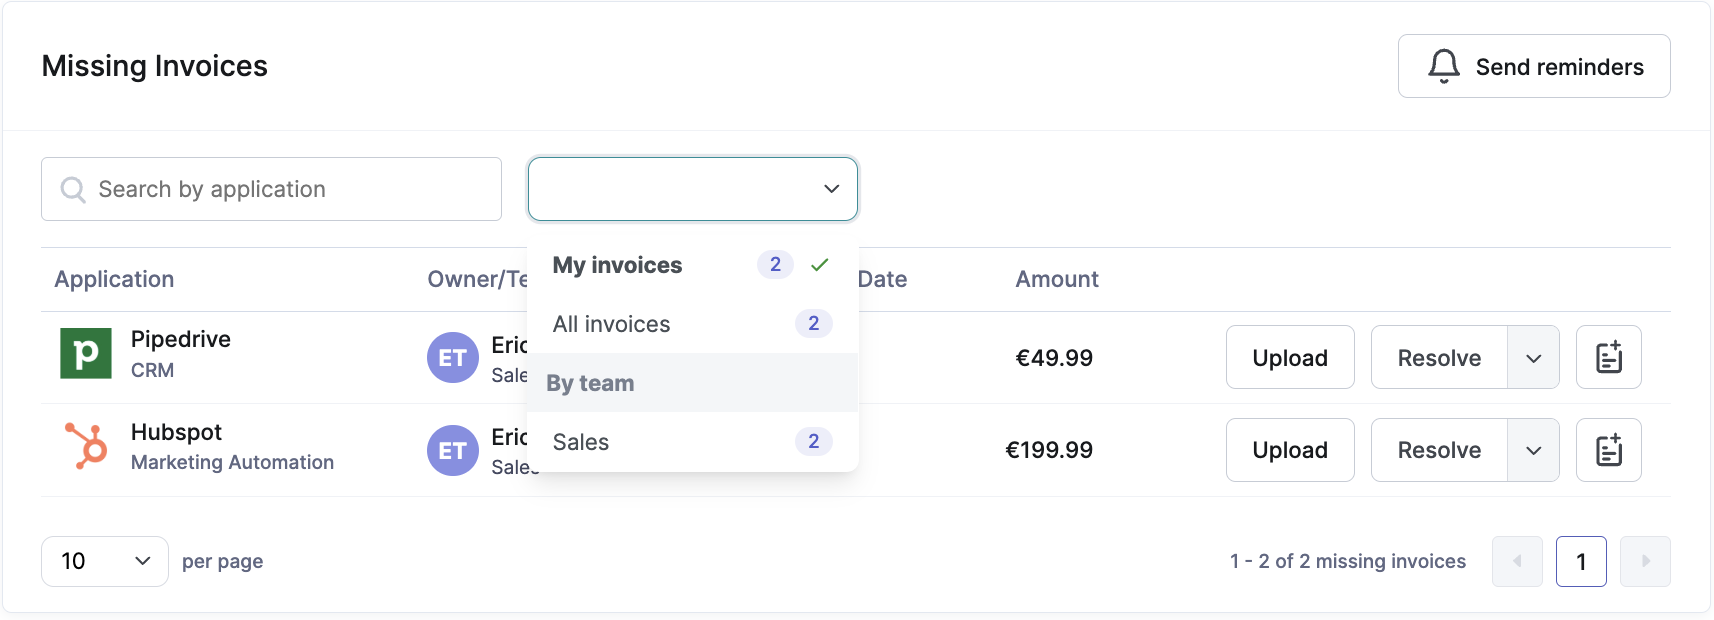This screenshot has height=620, width=1714.
Task: Click the Hubspot logo icon
Action: click(x=86, y=446)
